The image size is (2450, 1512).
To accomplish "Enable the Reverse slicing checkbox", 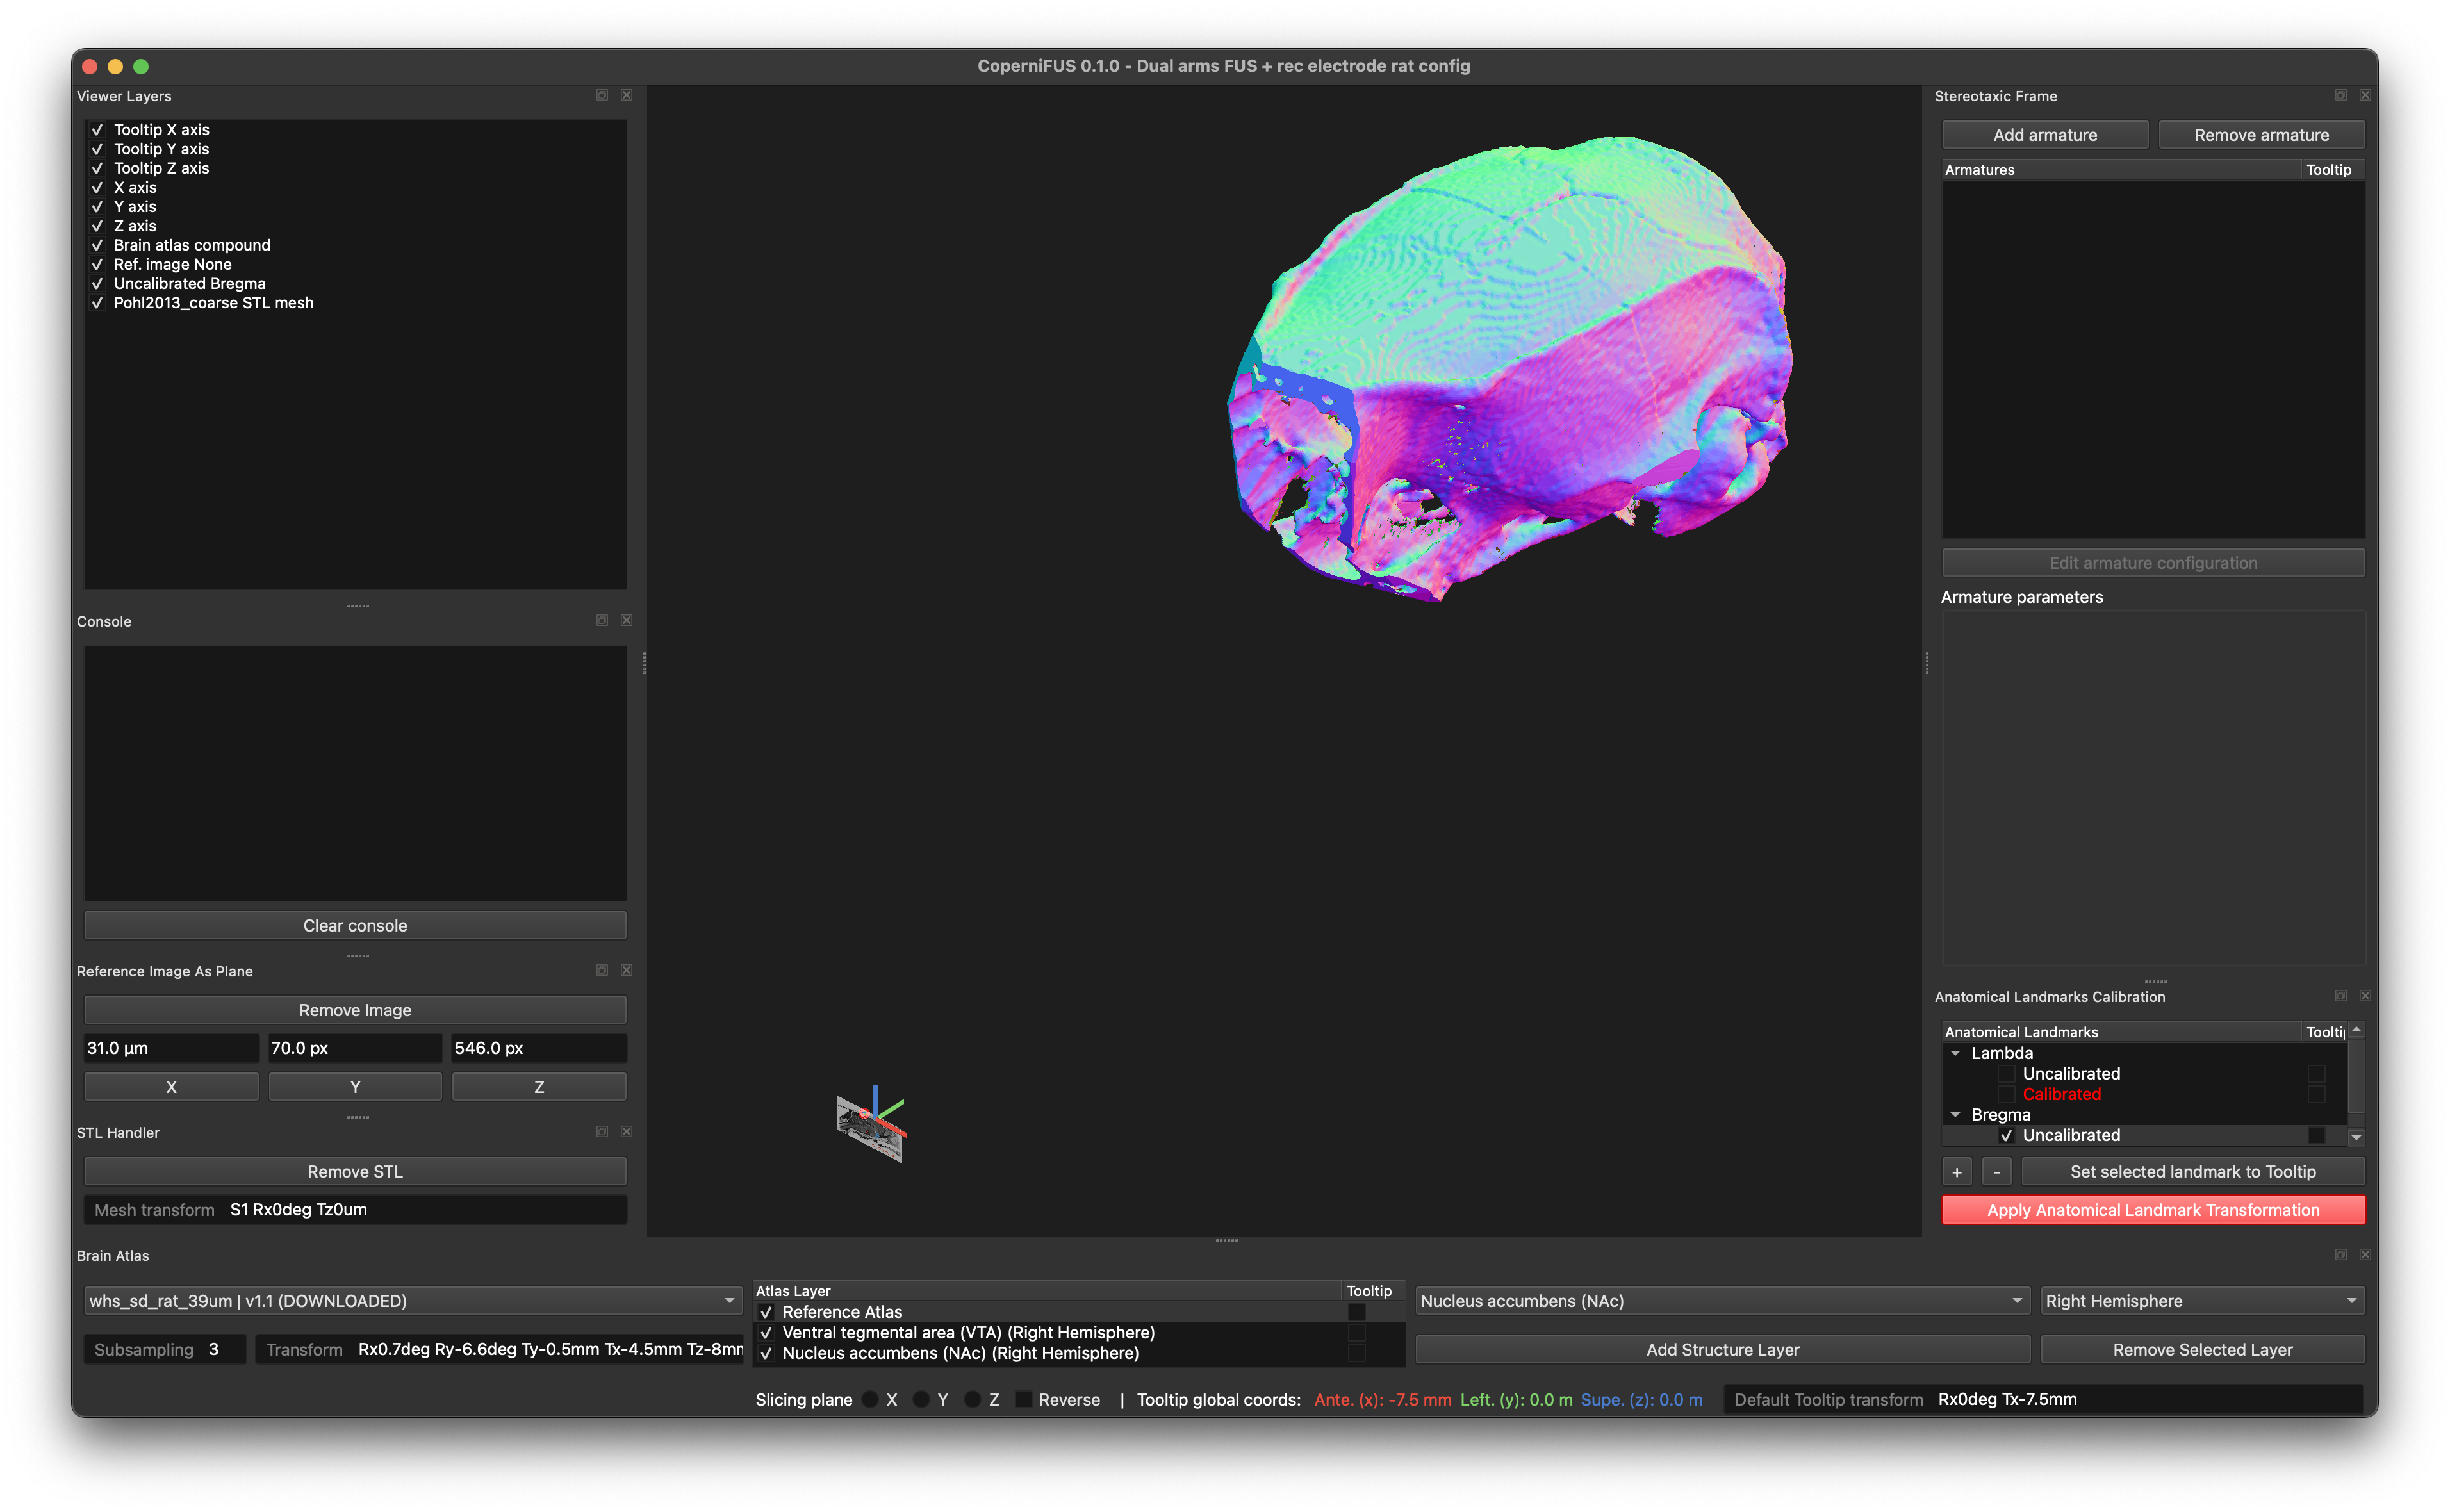I will (x=1023, y=1399).
